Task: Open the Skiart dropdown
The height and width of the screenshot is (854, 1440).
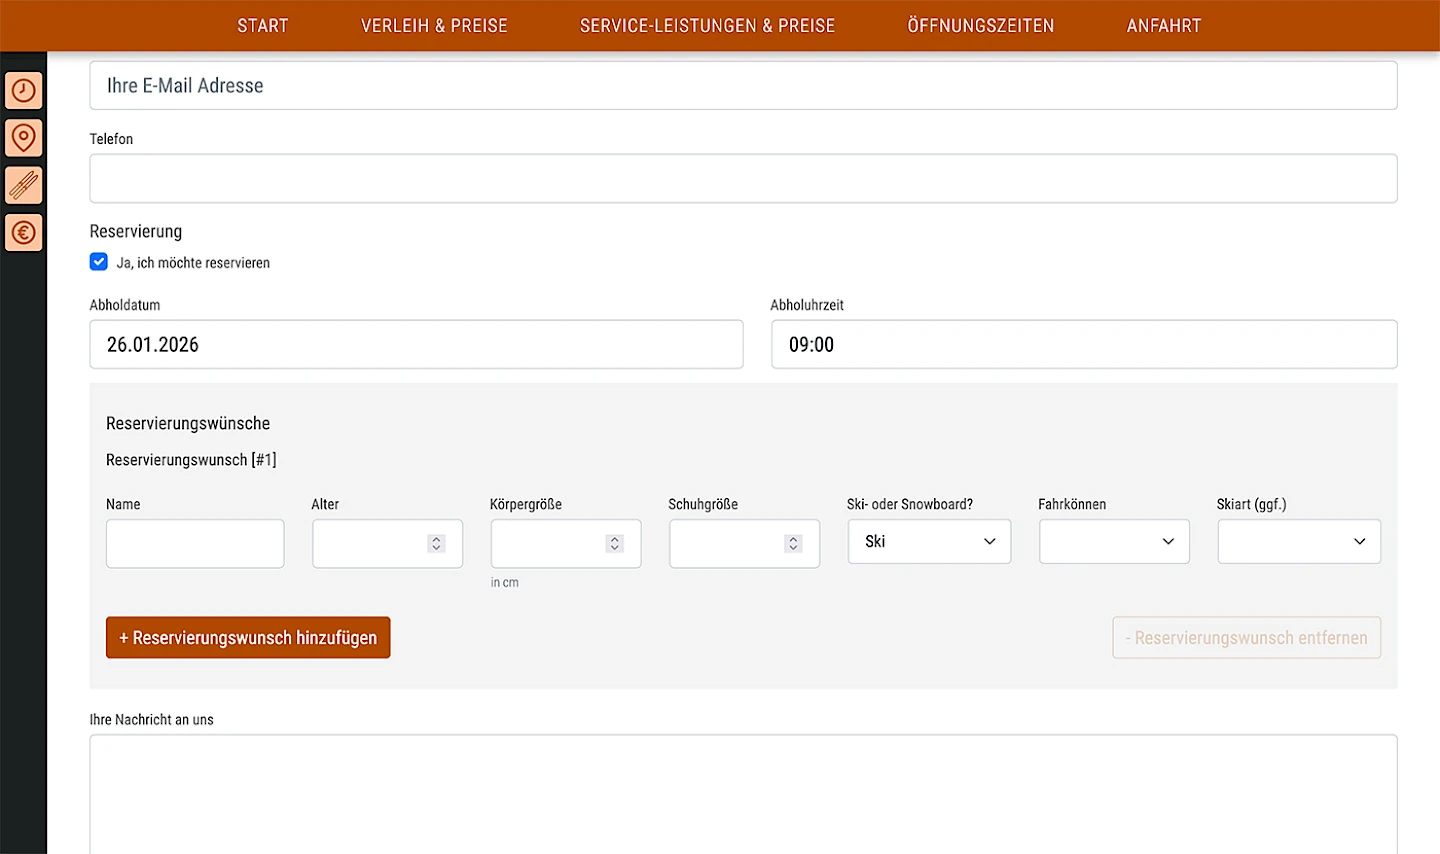Action: (x=1298, y=541)
